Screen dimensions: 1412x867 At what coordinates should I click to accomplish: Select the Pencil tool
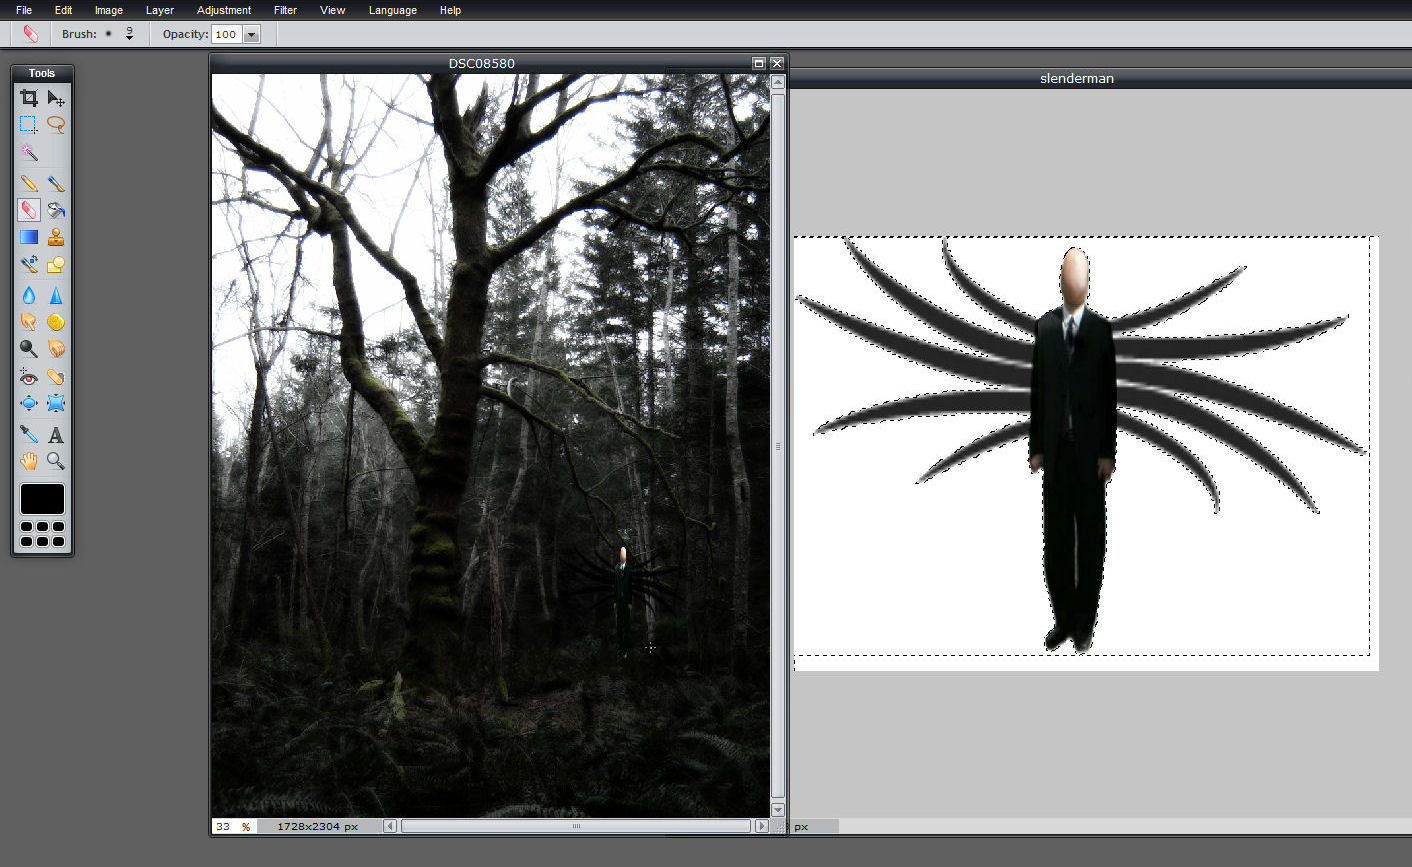(29, 184)
